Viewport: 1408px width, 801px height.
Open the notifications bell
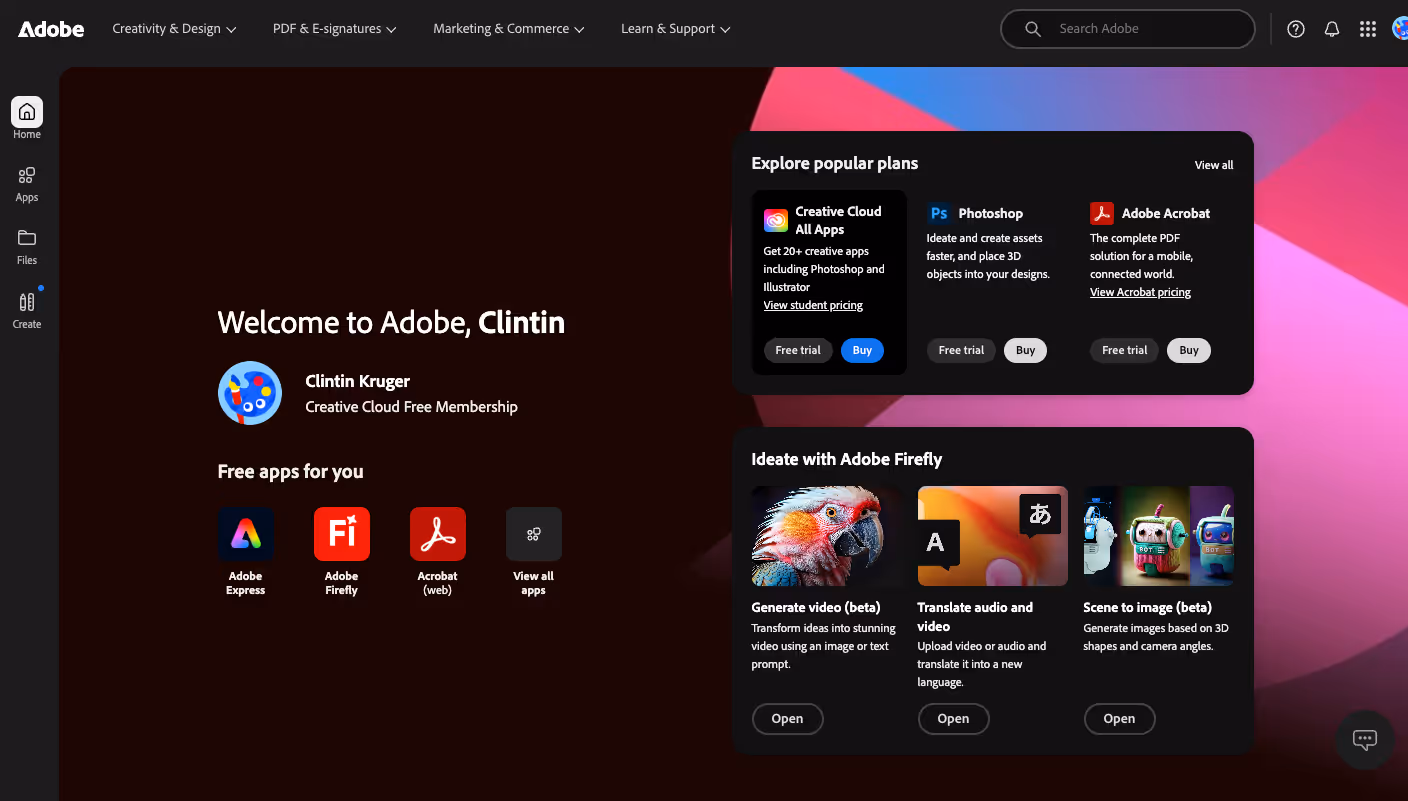tap(1331, 28)
